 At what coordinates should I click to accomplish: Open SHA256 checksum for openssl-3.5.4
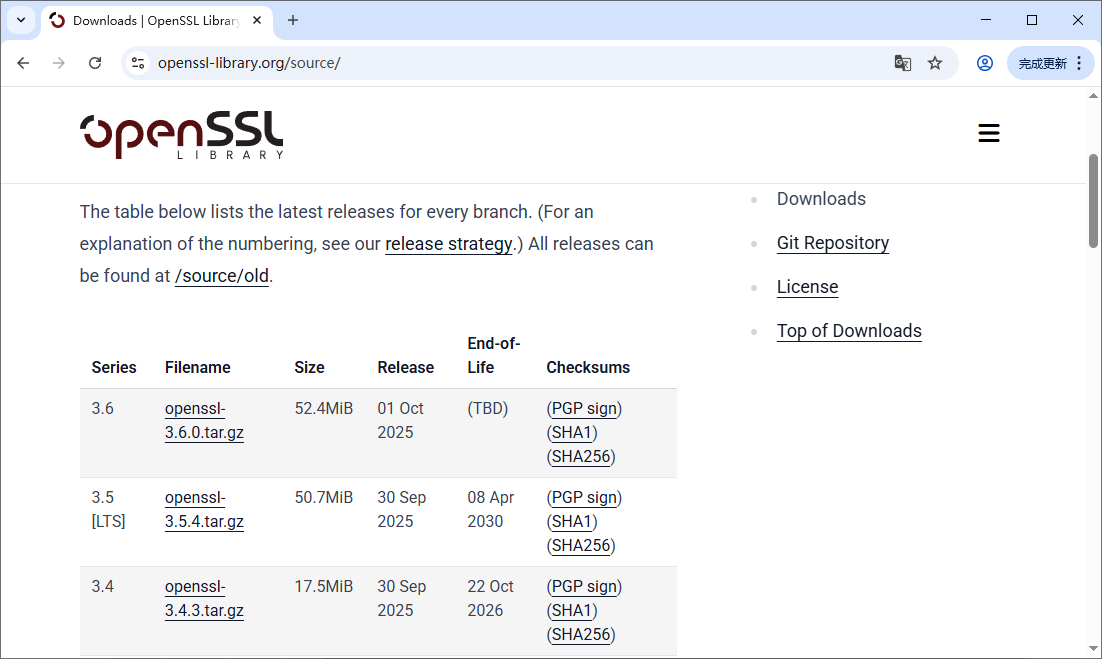[581, 546]
